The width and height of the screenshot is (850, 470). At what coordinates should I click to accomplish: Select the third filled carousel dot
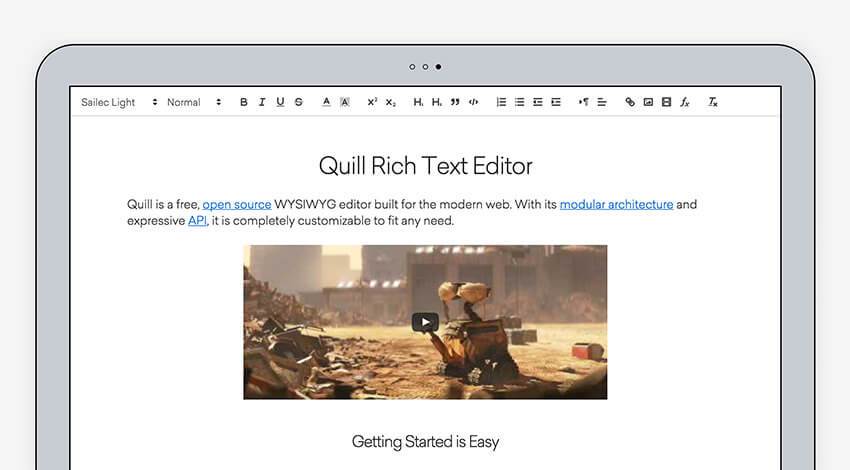pos(438,67)
